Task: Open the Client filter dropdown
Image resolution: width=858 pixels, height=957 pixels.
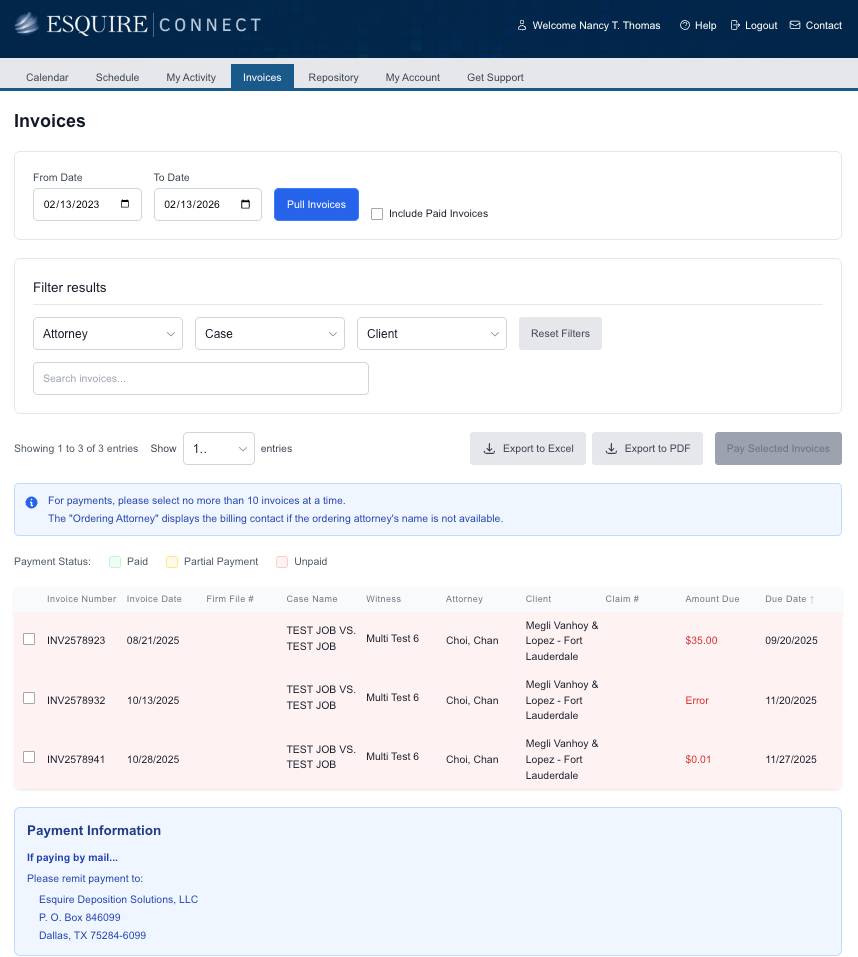Action: click(432, 333)
